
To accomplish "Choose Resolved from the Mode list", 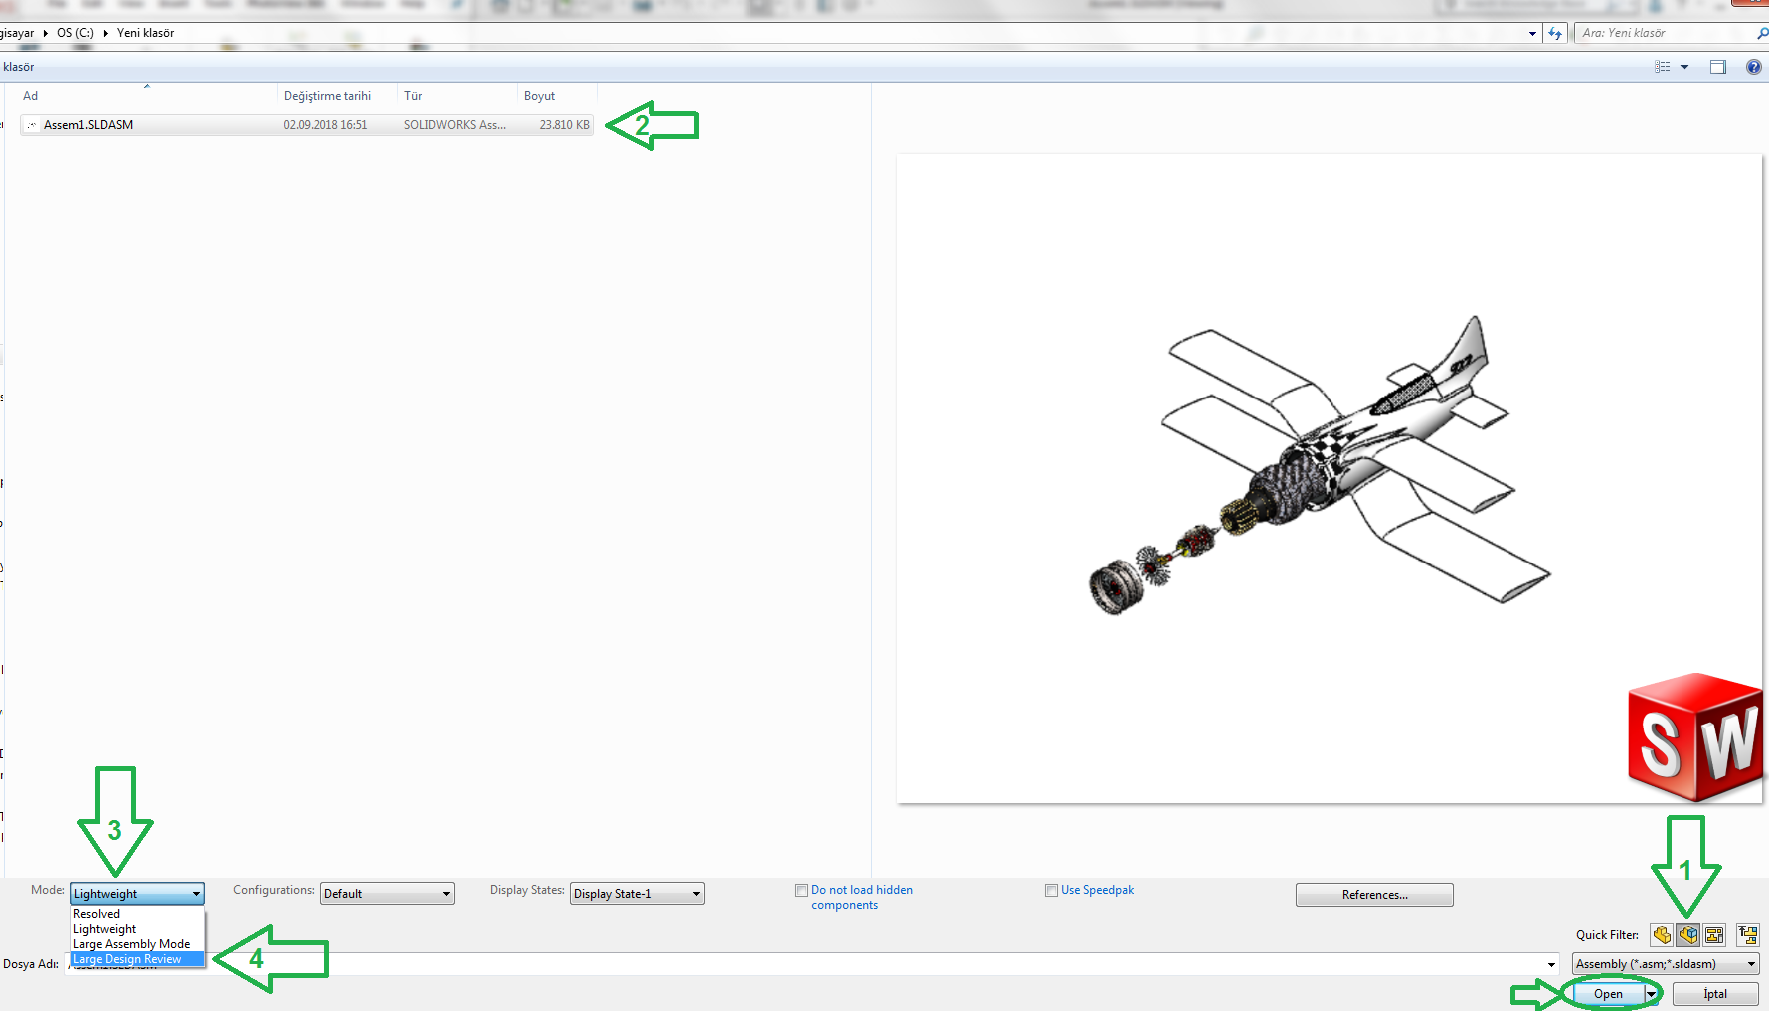I will (97, 914).
